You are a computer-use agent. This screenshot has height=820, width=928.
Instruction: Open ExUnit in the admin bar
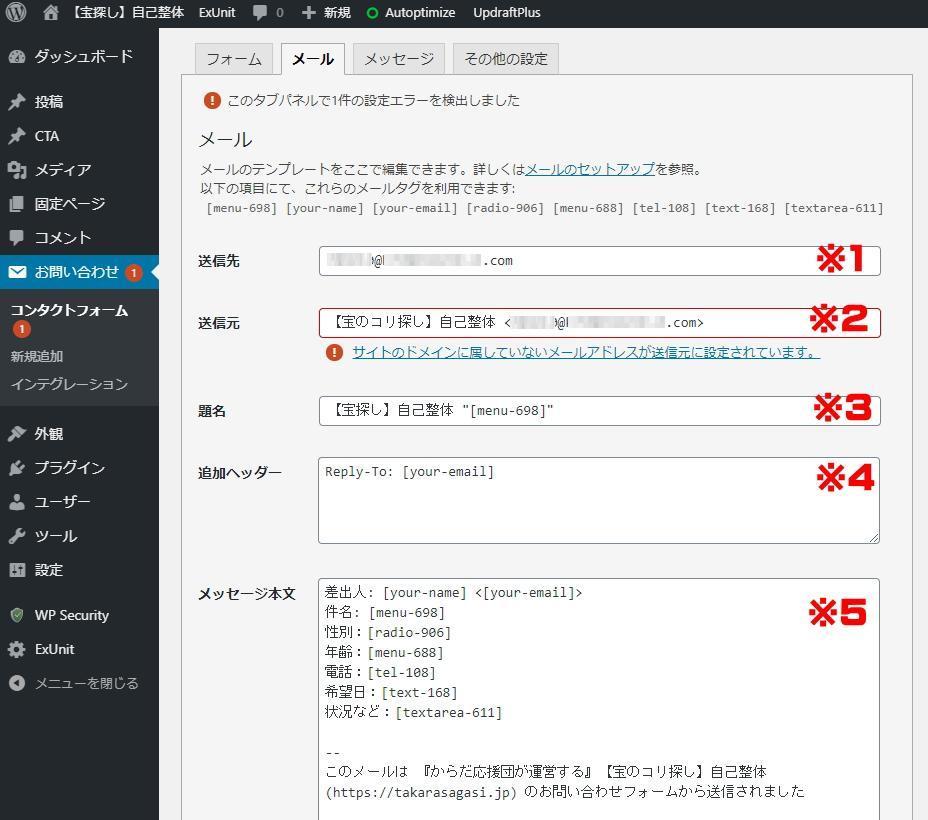pos(217,12)
